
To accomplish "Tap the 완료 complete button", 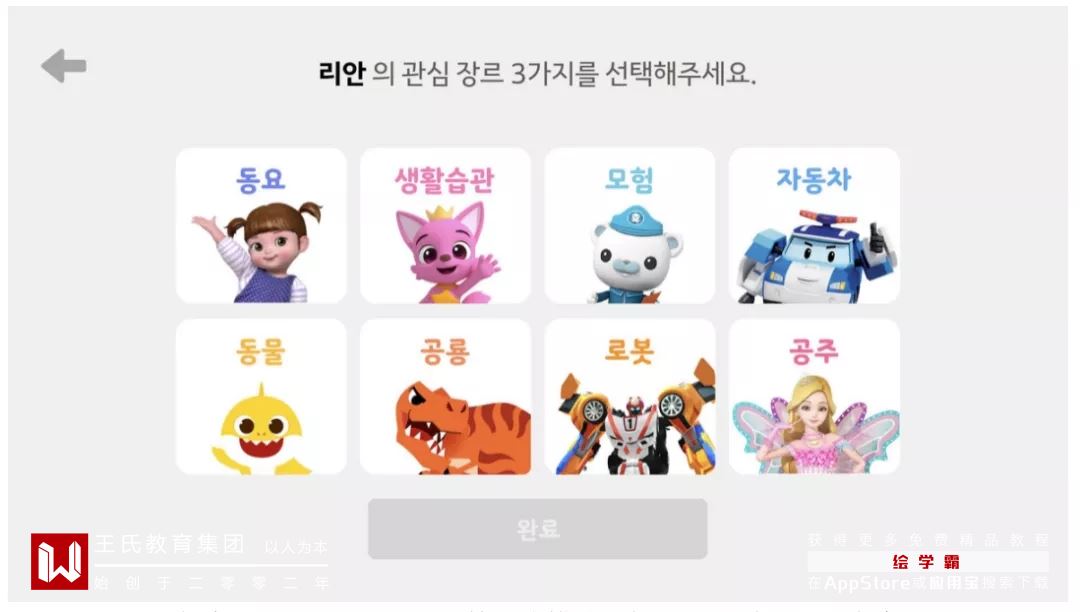I will pyautogui.click(x=537, y=529).
